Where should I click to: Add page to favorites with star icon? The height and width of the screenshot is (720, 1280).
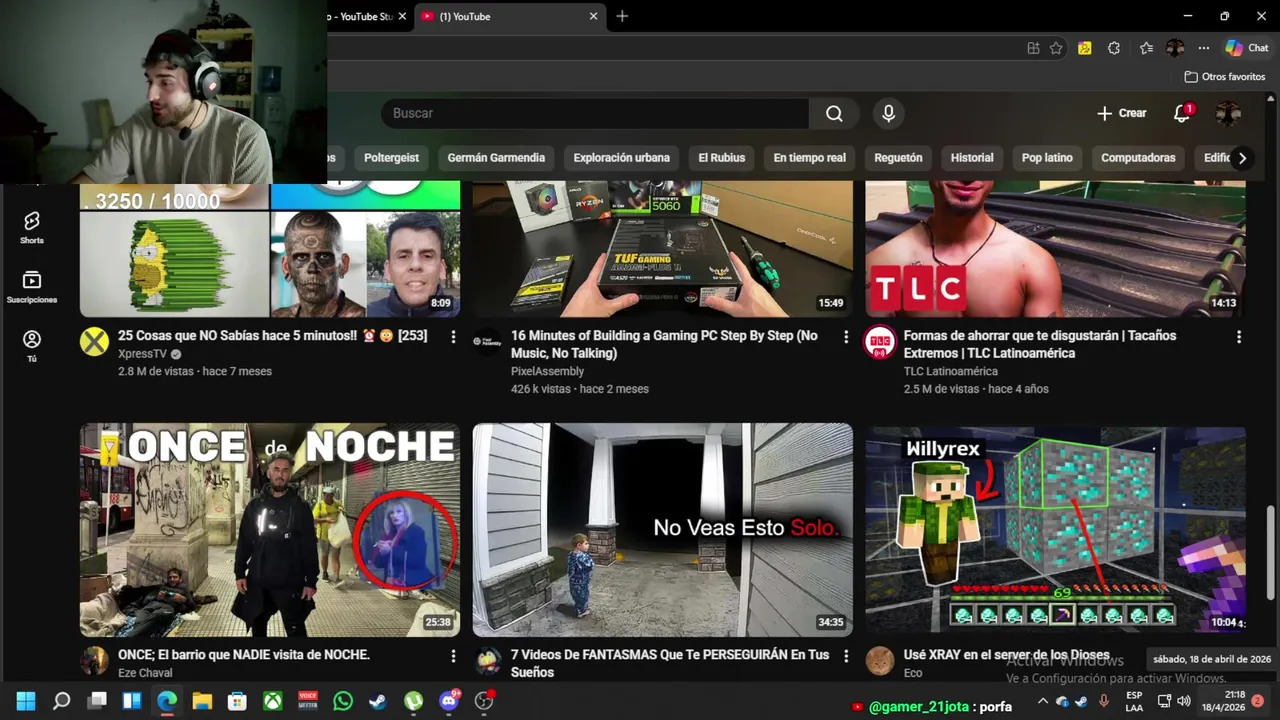[x=1056, y=48]
